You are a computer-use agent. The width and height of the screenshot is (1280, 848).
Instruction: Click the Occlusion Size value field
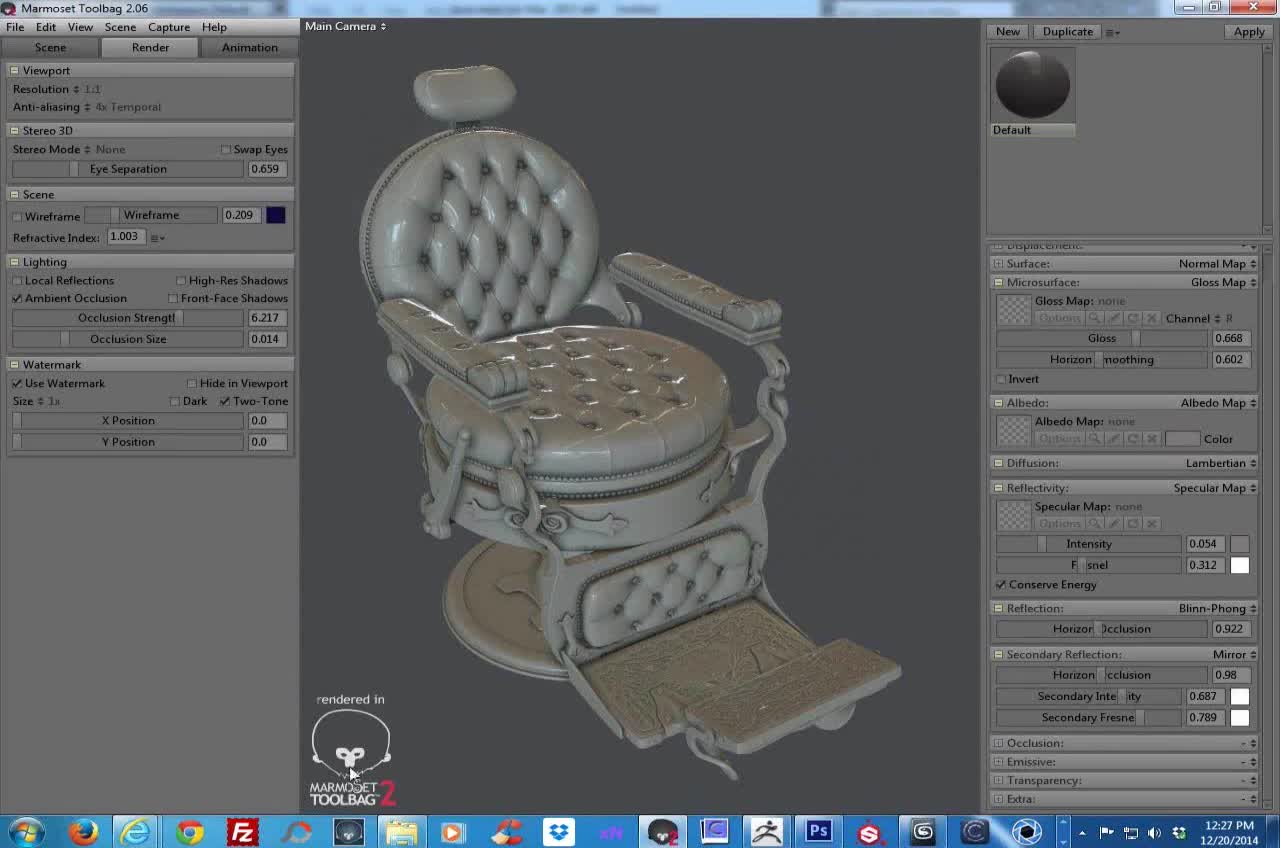266,339
